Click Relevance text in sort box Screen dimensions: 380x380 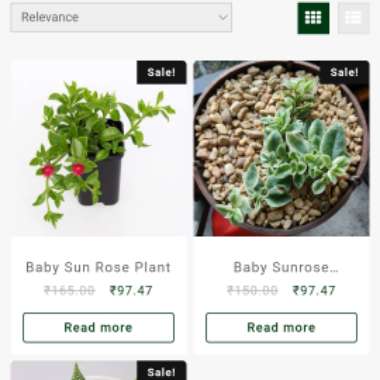point(50,17)
